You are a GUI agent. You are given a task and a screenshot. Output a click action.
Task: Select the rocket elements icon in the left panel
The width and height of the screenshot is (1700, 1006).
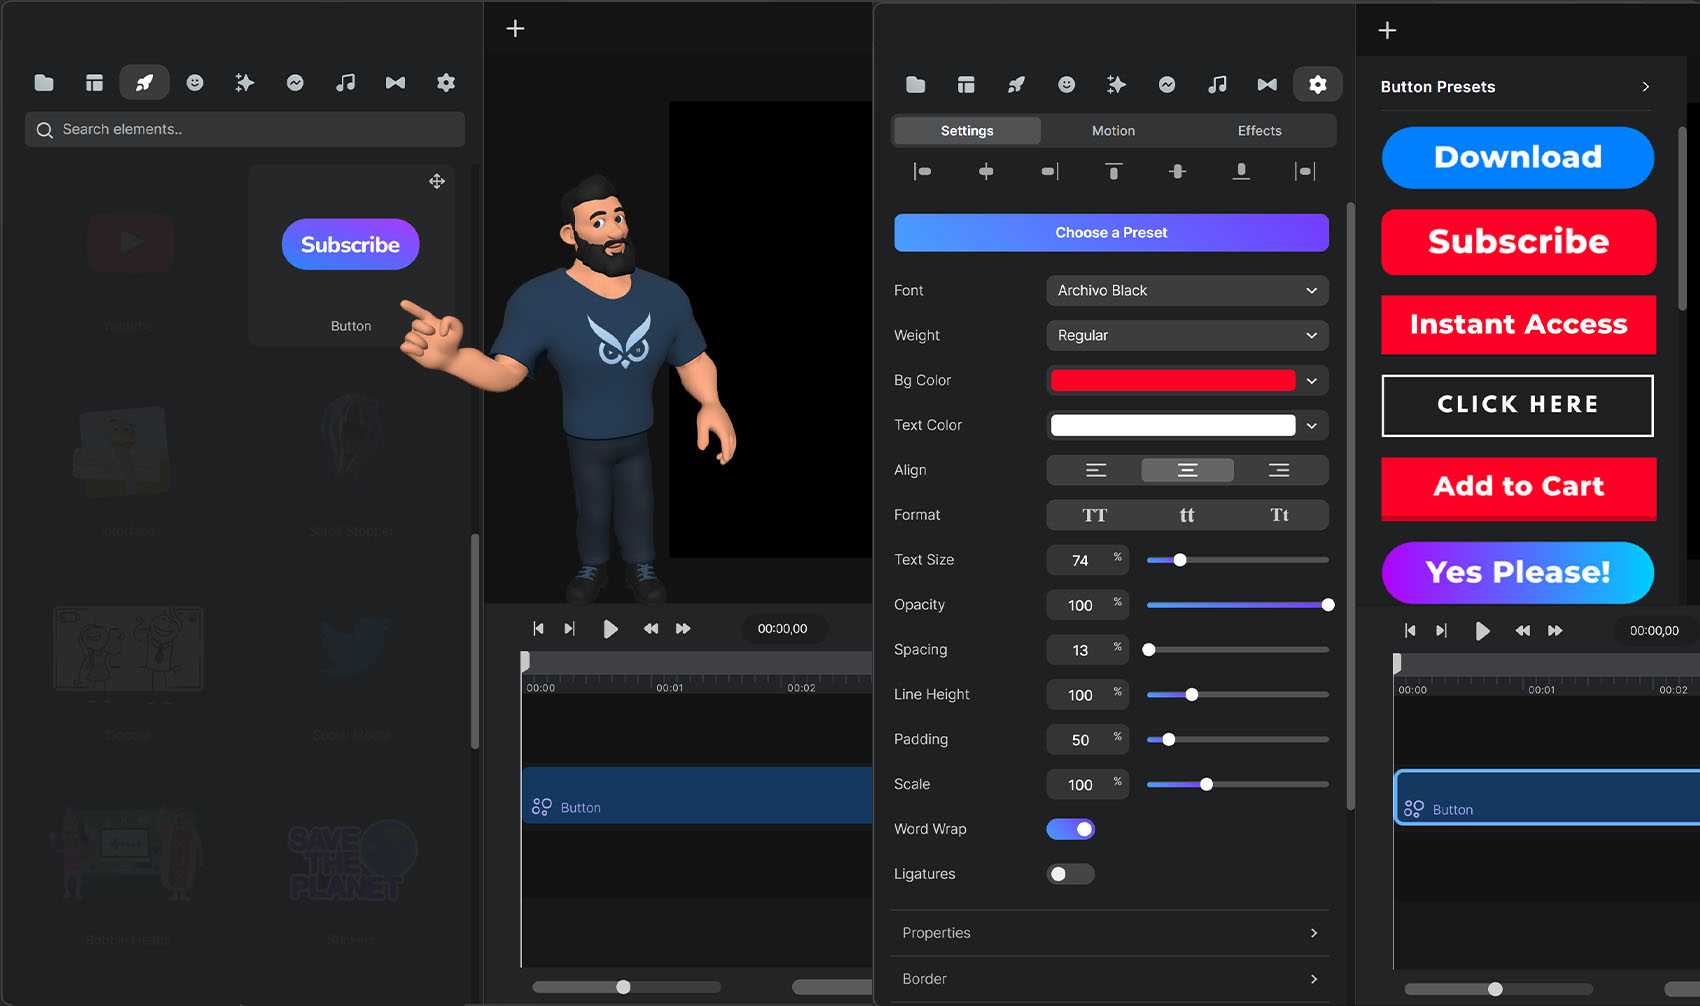(x=145, y=83)
